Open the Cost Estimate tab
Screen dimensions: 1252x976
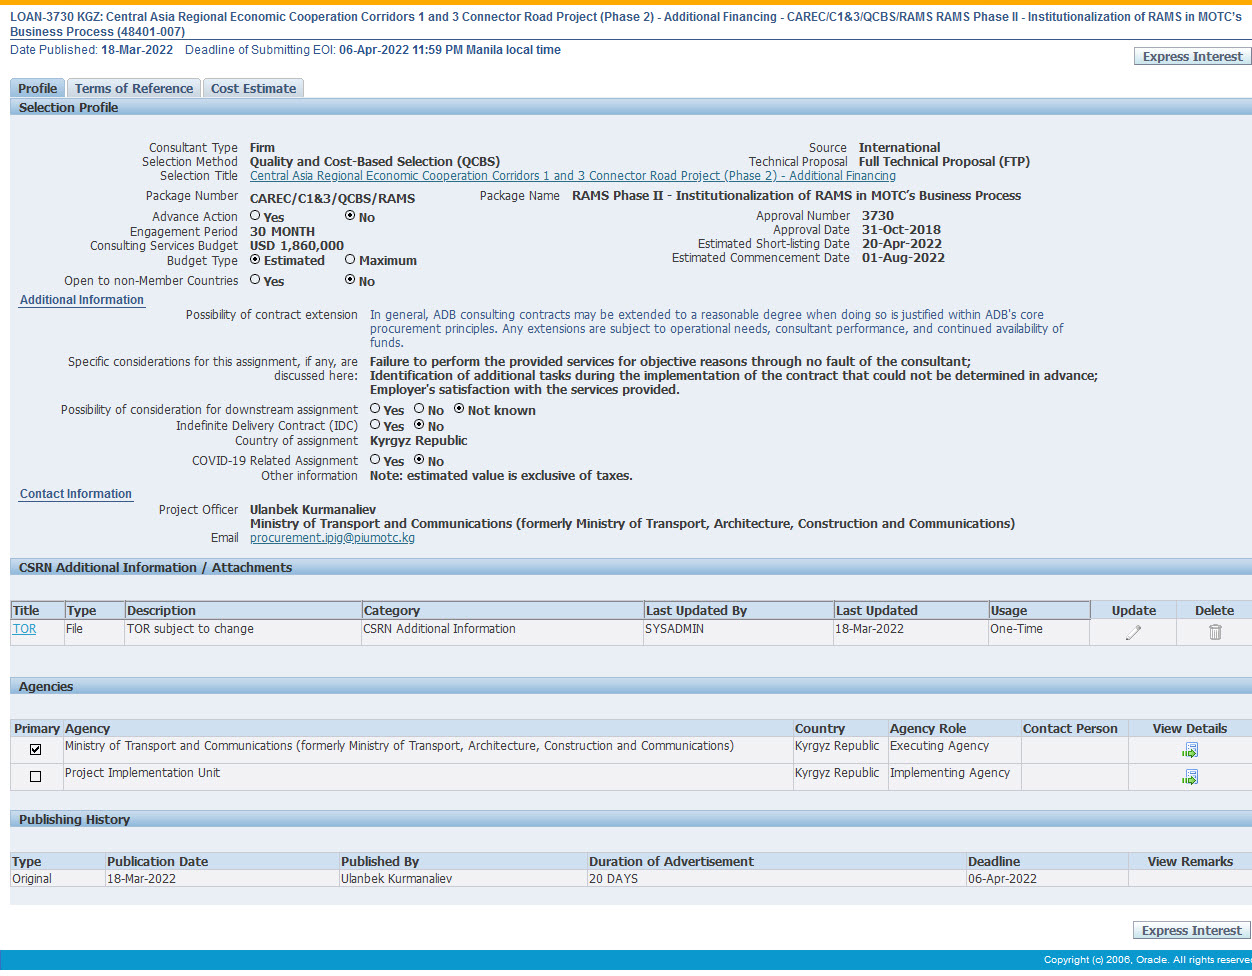coord(253,88)
